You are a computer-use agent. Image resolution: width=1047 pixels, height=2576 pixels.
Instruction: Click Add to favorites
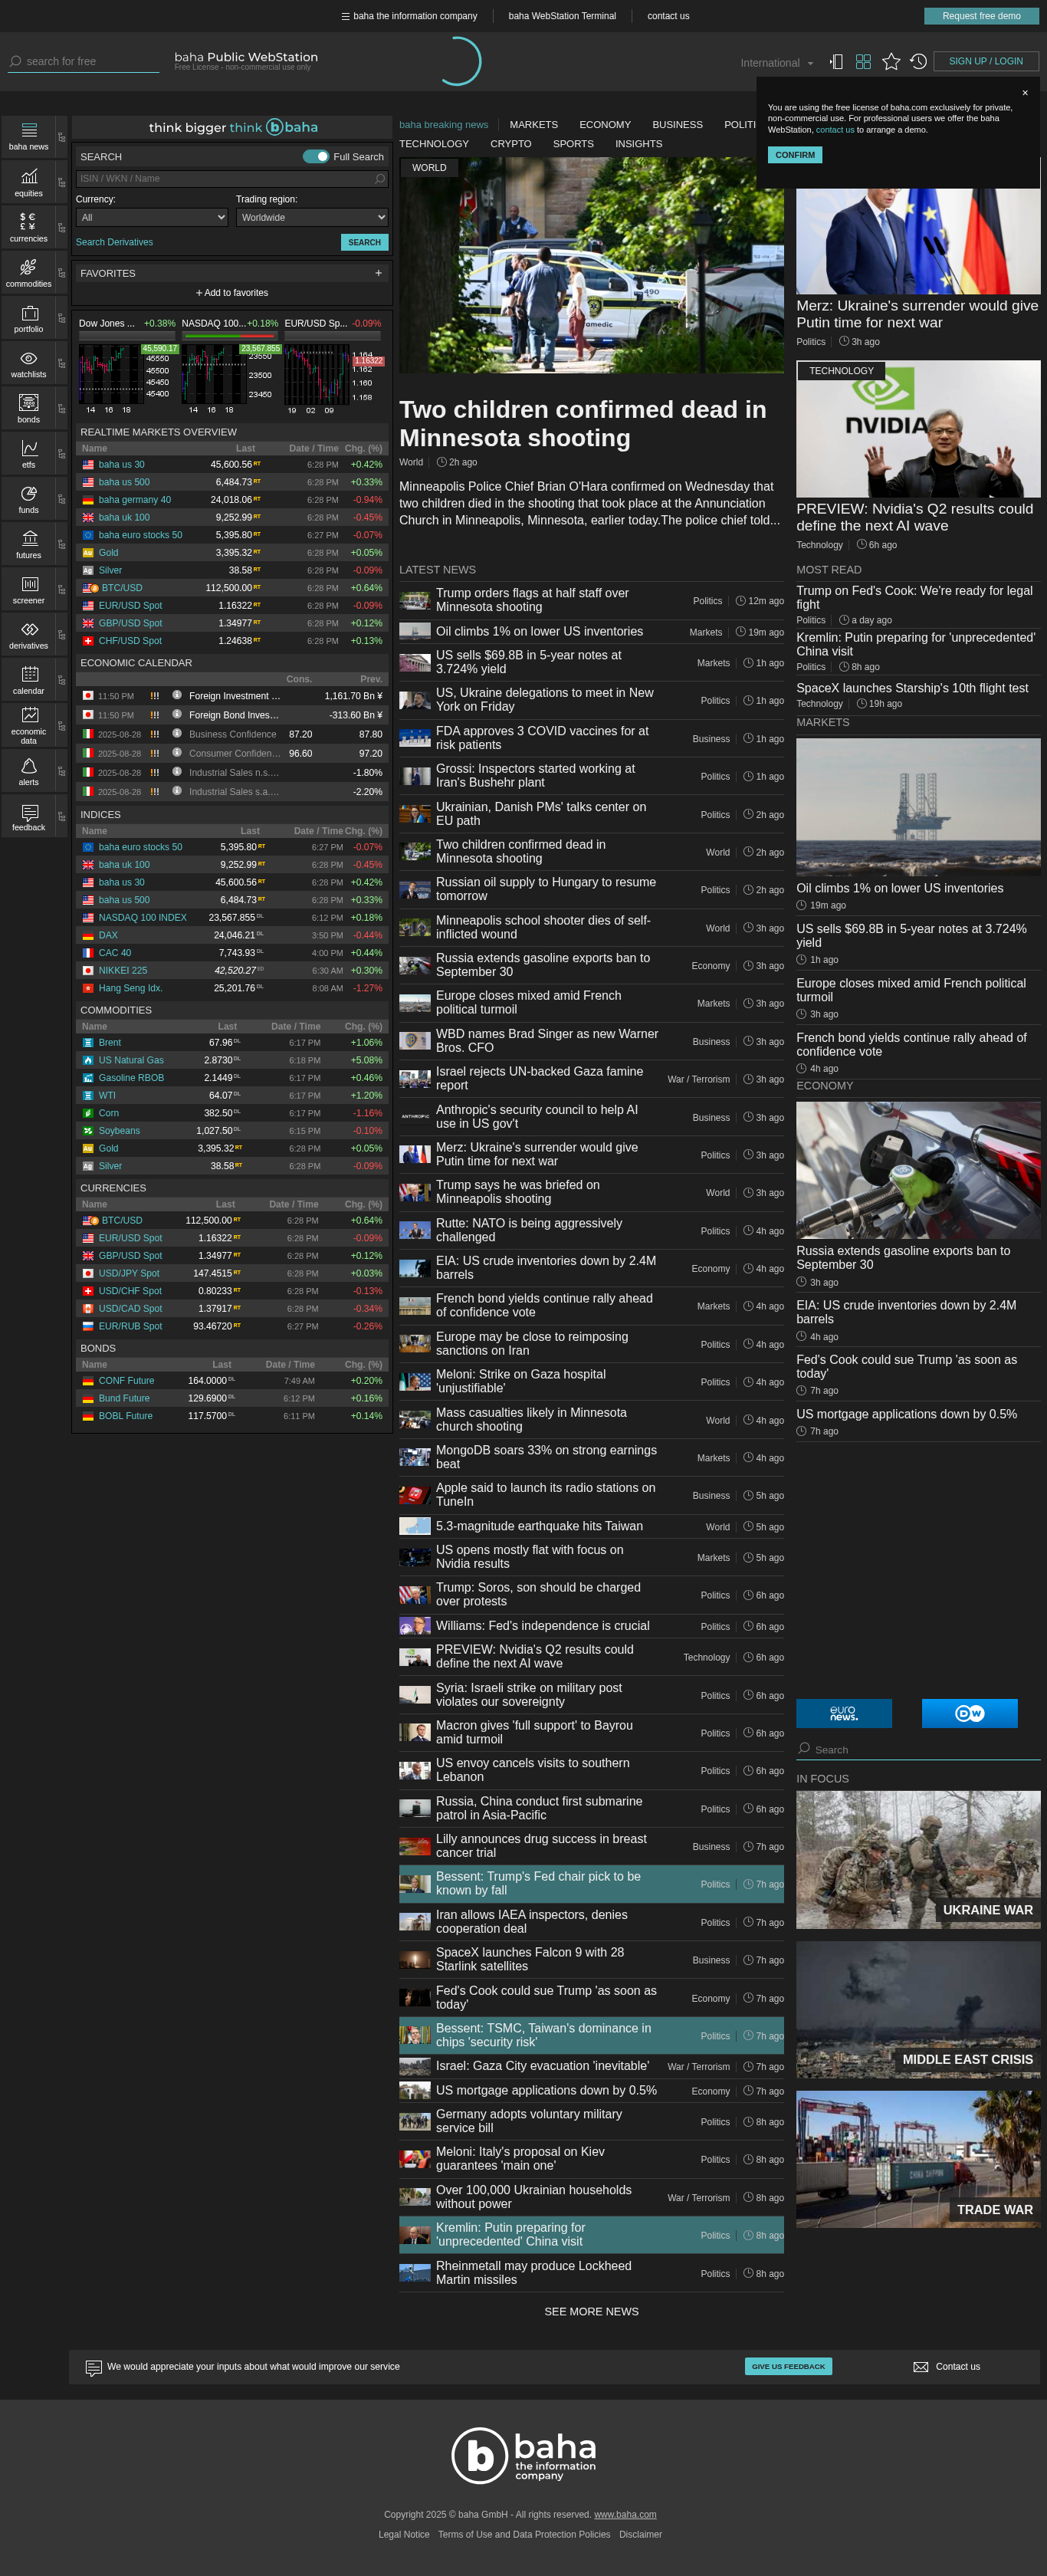(x=232, y=293)
